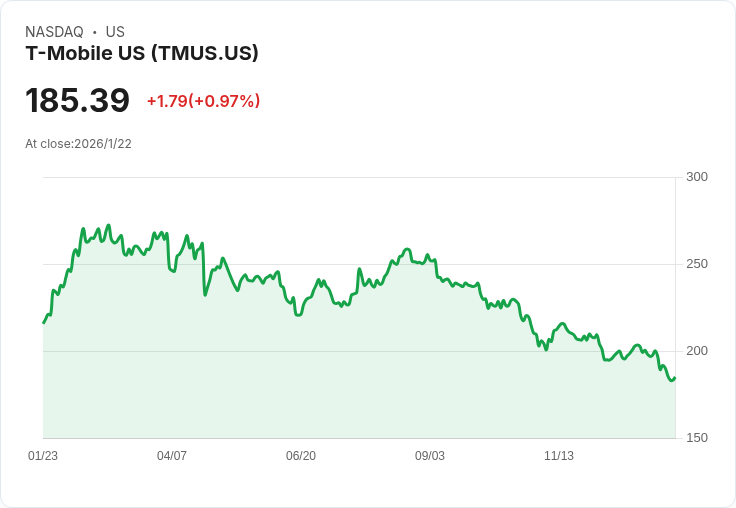Viewport: 736px width, 508px height.
Task: Click the chart line's highest peak
Action: pyautogui.click(x=108, y=226)
